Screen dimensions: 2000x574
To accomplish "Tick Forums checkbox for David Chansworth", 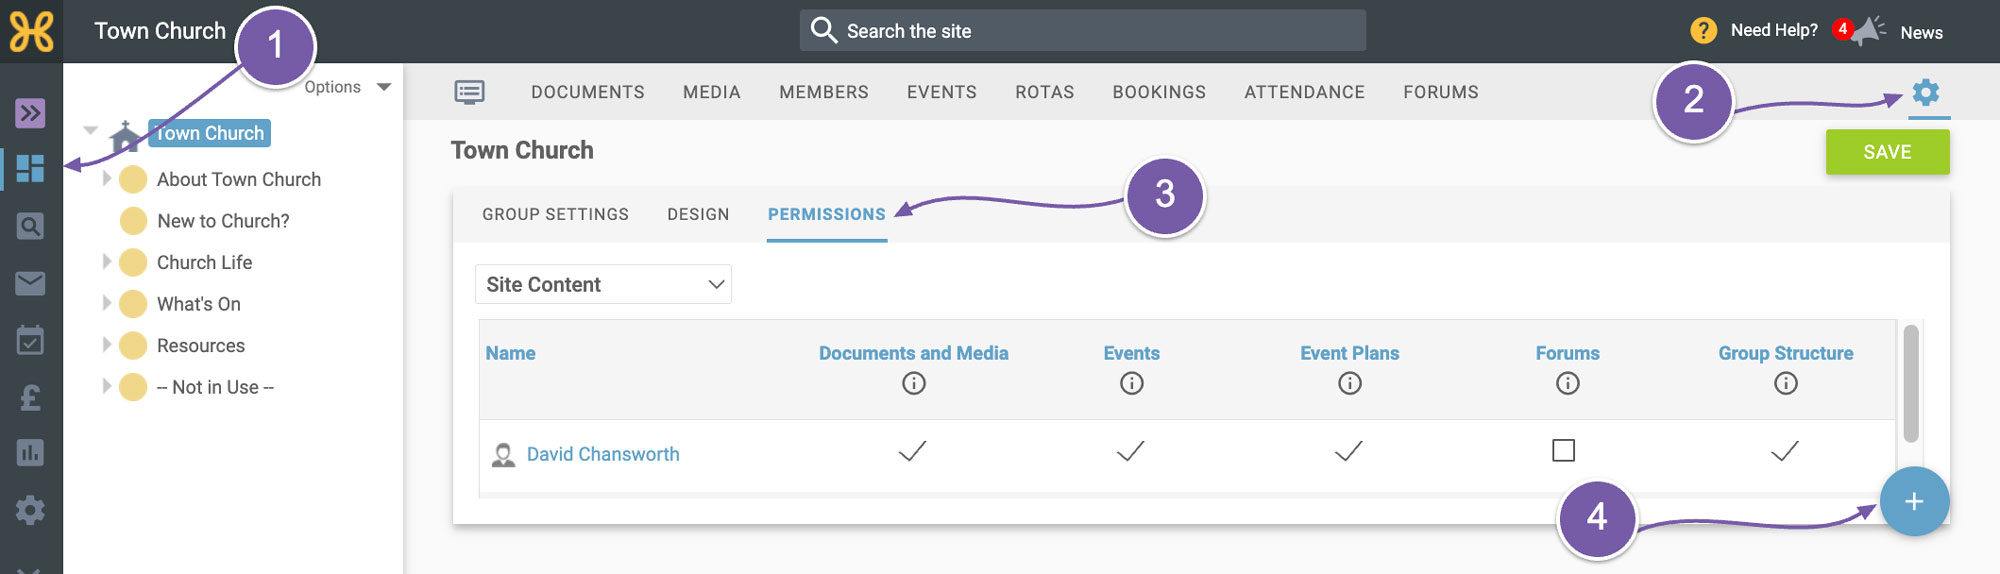I will click(x=1564, y=451).
